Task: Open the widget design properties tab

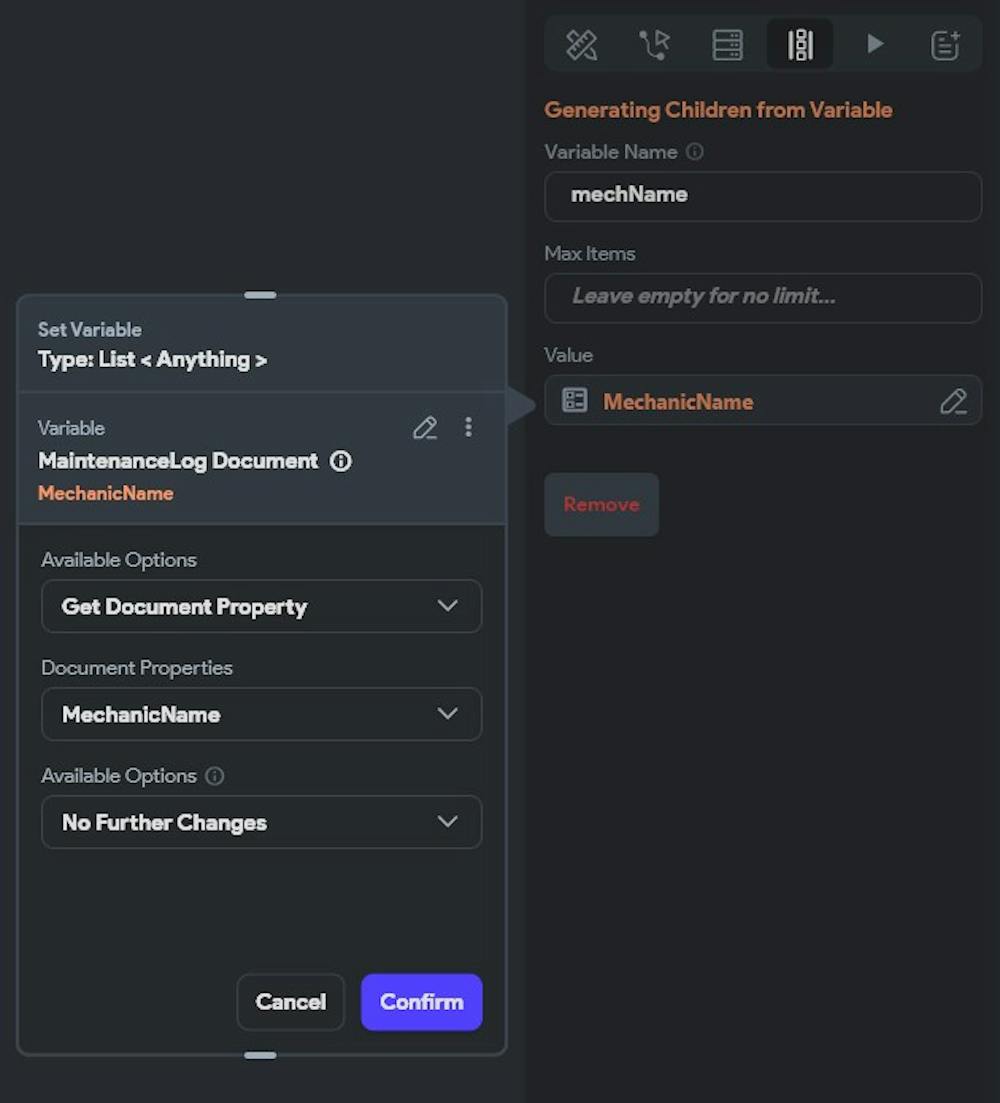Action: tap(581, 44)
